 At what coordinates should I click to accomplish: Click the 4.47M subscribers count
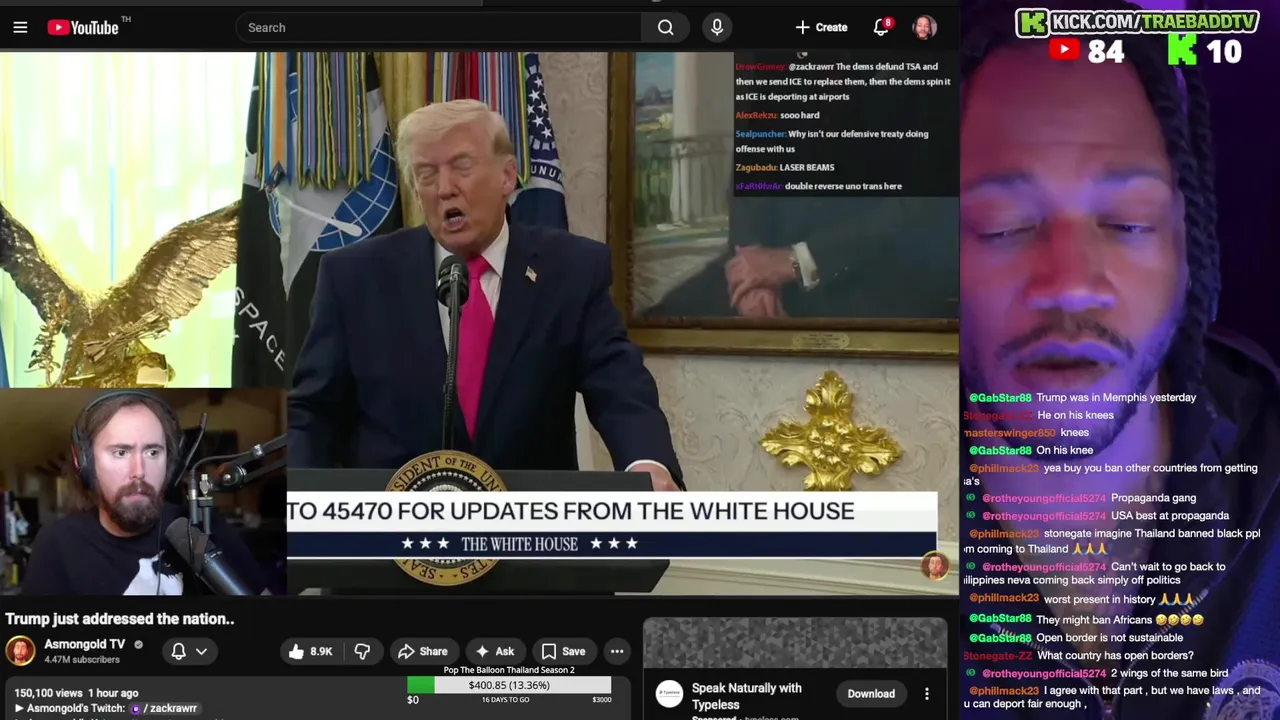coord(82,660)
